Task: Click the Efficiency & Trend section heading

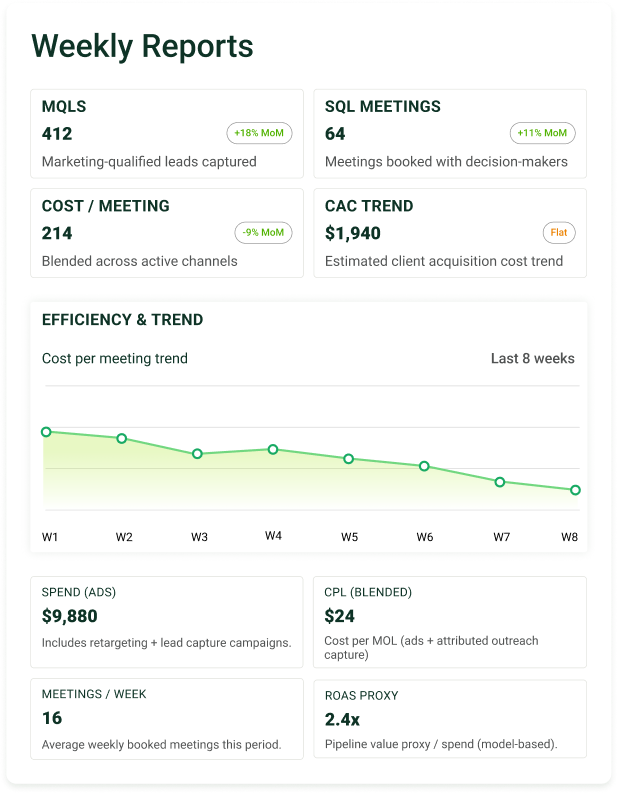Action: click(122, 320)
